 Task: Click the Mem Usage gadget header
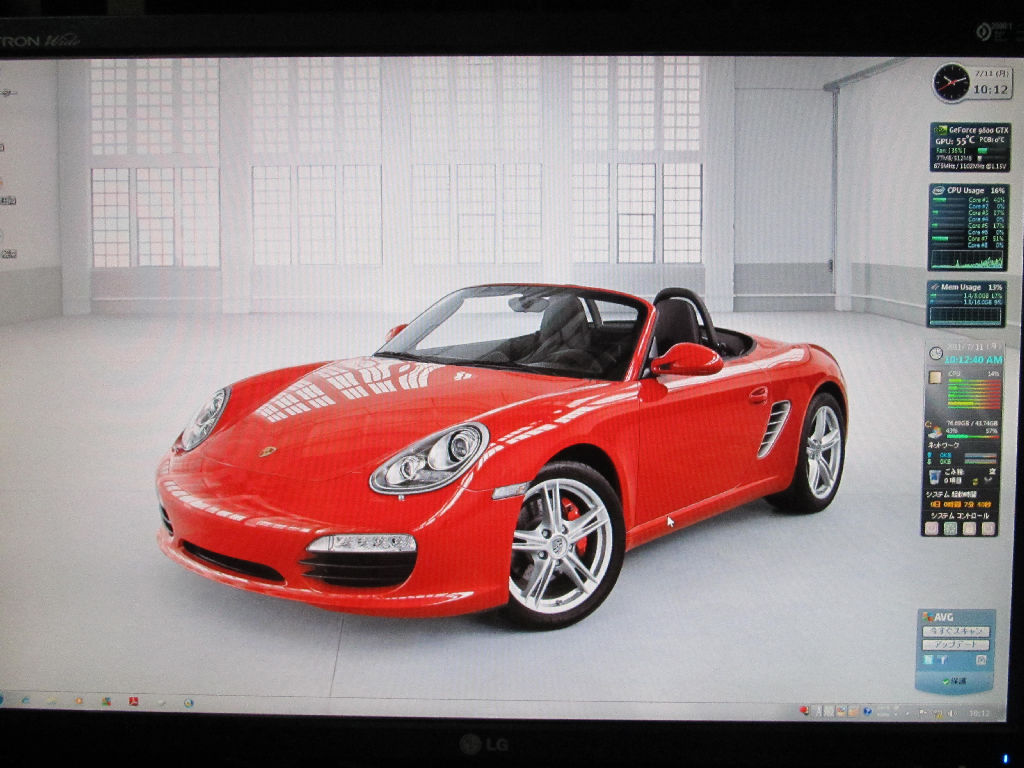[x=965, y=287]
